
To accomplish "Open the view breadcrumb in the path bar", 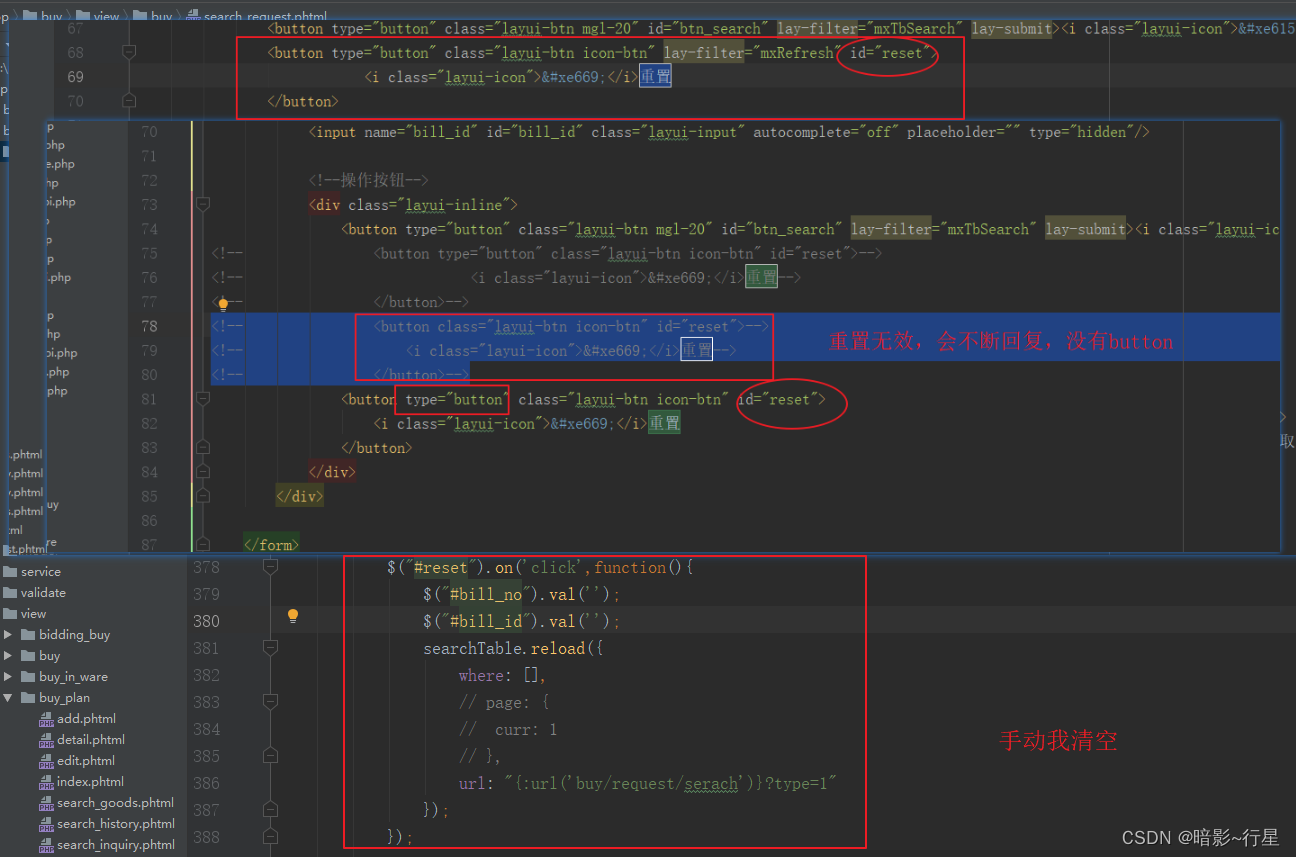I will [105, 16].
